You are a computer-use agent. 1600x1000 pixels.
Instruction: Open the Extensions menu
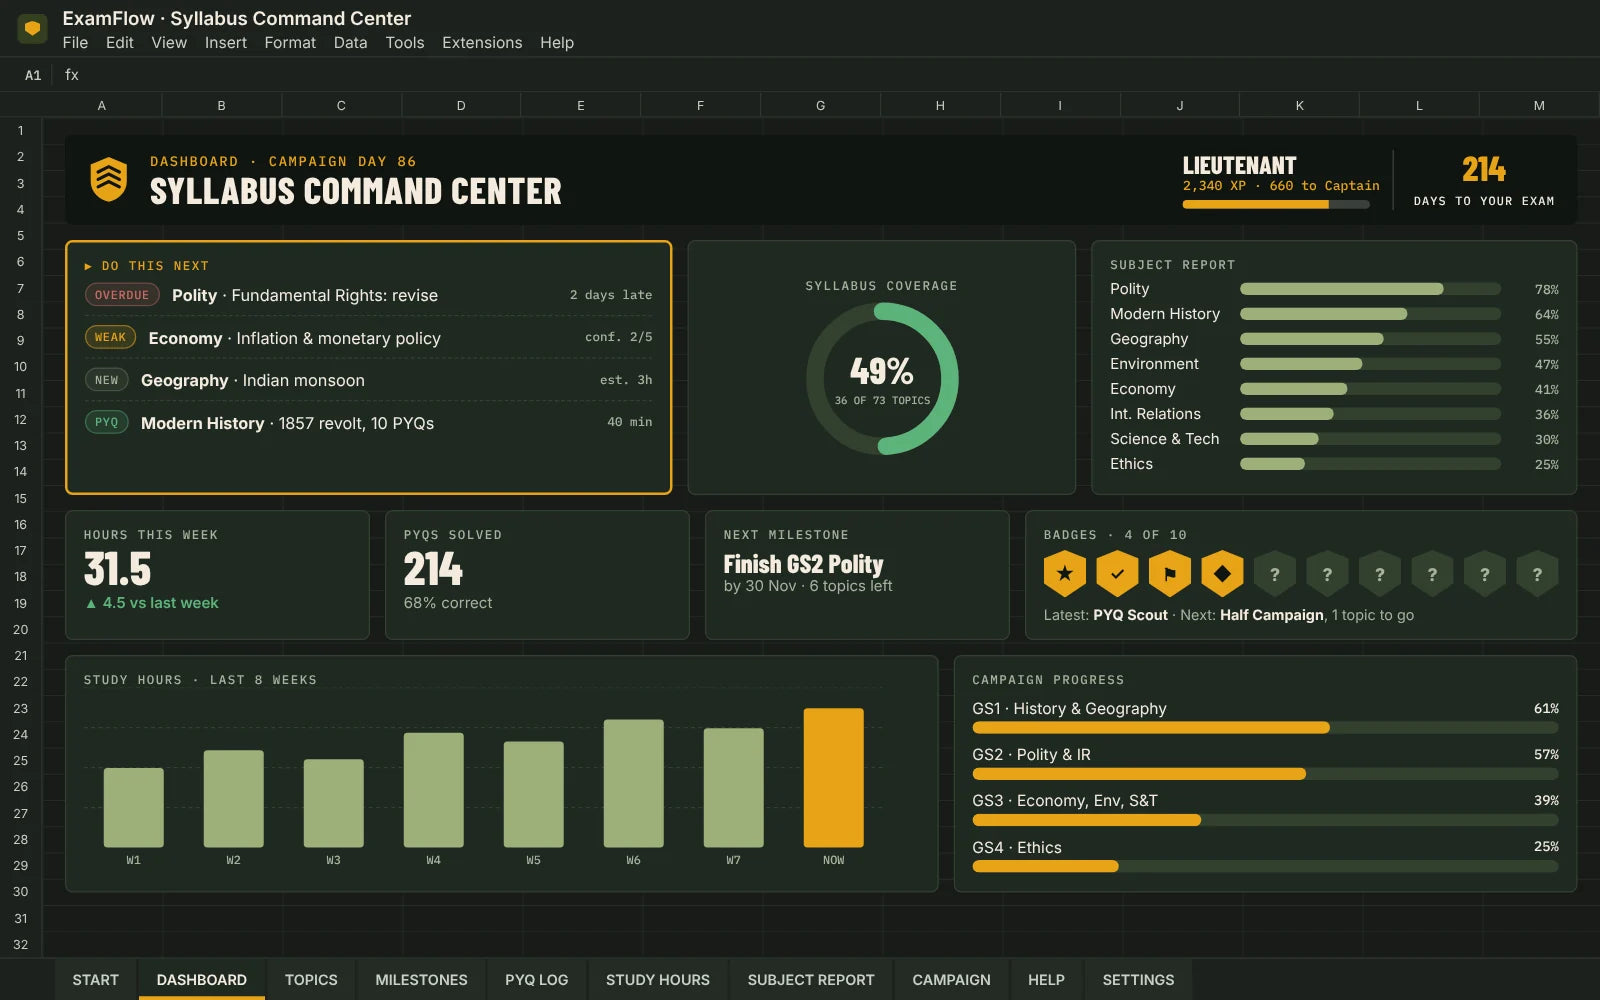pos(482,43)
